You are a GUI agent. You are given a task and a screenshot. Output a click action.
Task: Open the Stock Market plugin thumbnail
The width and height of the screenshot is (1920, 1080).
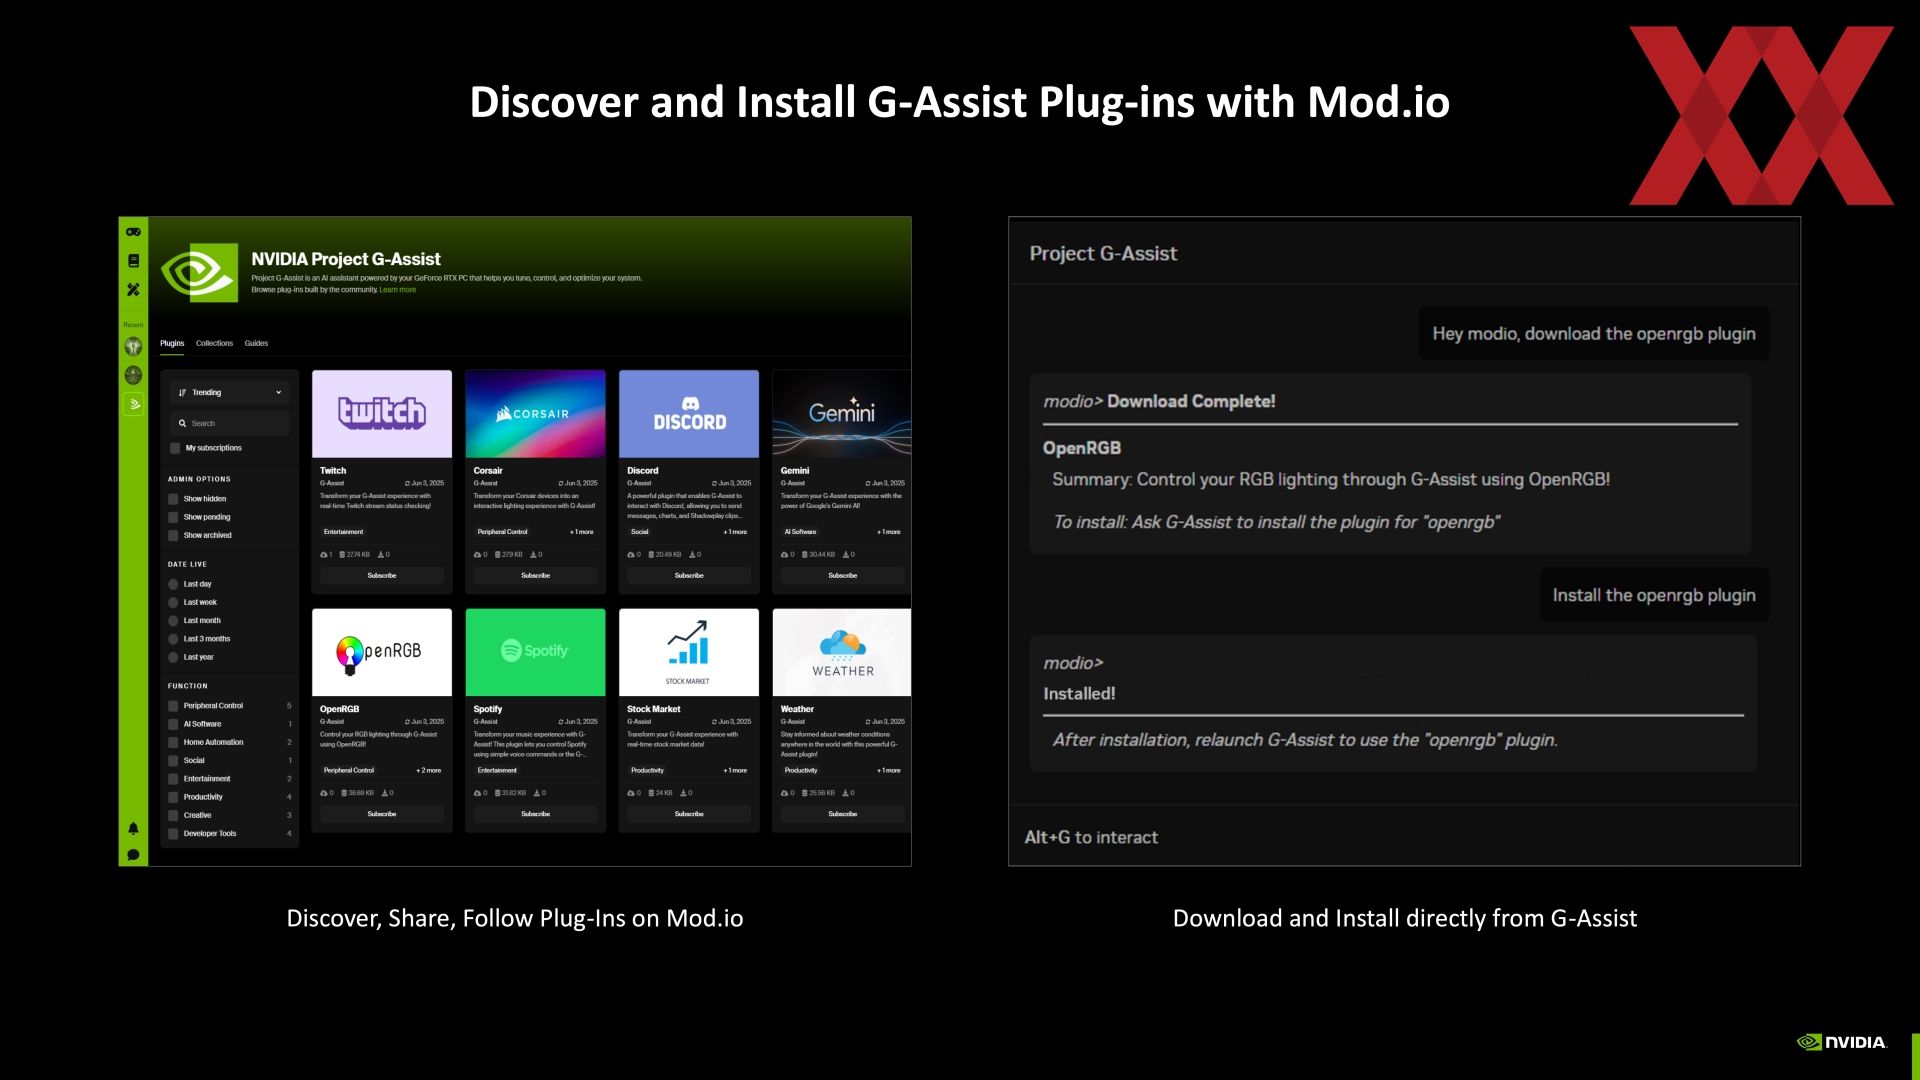(x=689, y=652)
